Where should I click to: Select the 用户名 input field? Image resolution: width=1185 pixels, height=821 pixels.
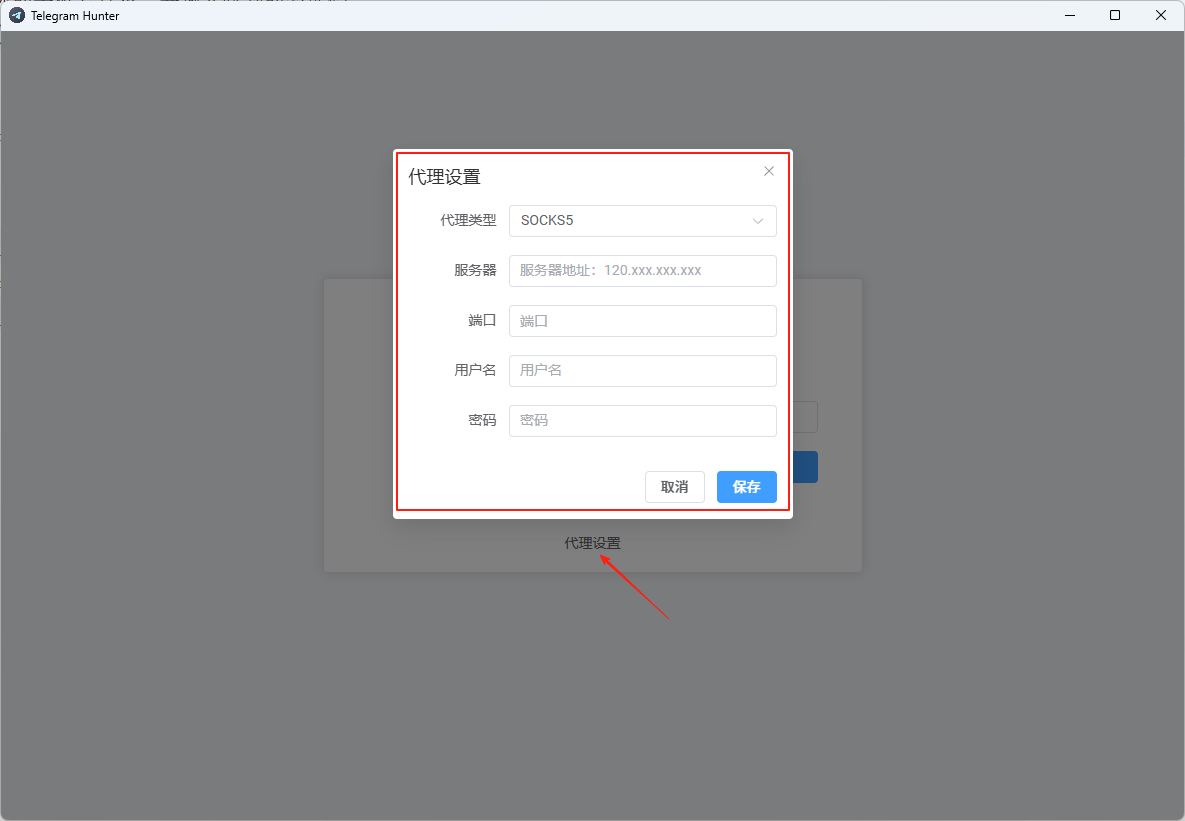coord(642,371)
